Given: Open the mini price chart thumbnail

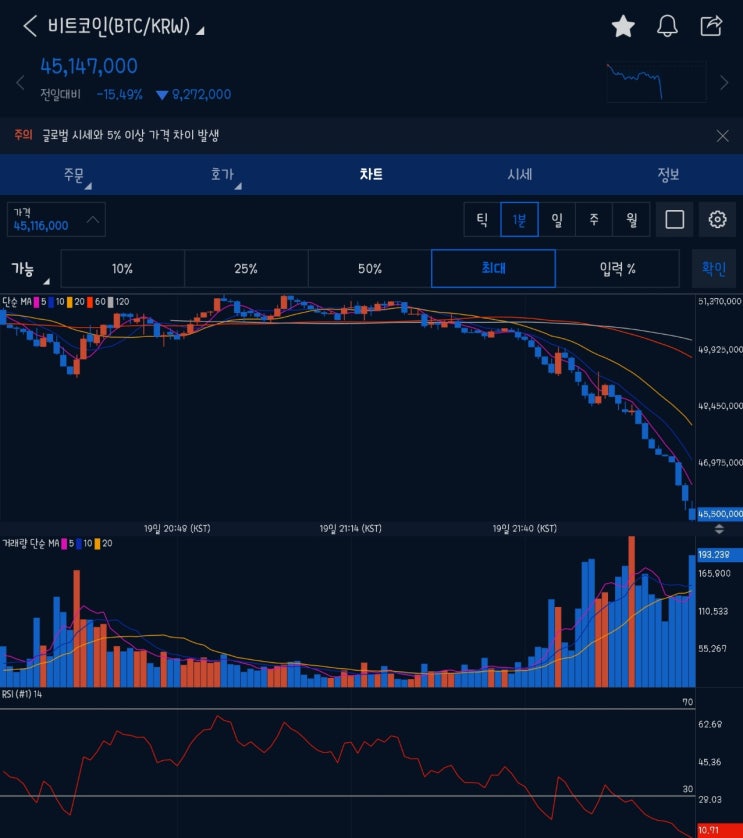Looking at the screenshot, I should (656, 82).
